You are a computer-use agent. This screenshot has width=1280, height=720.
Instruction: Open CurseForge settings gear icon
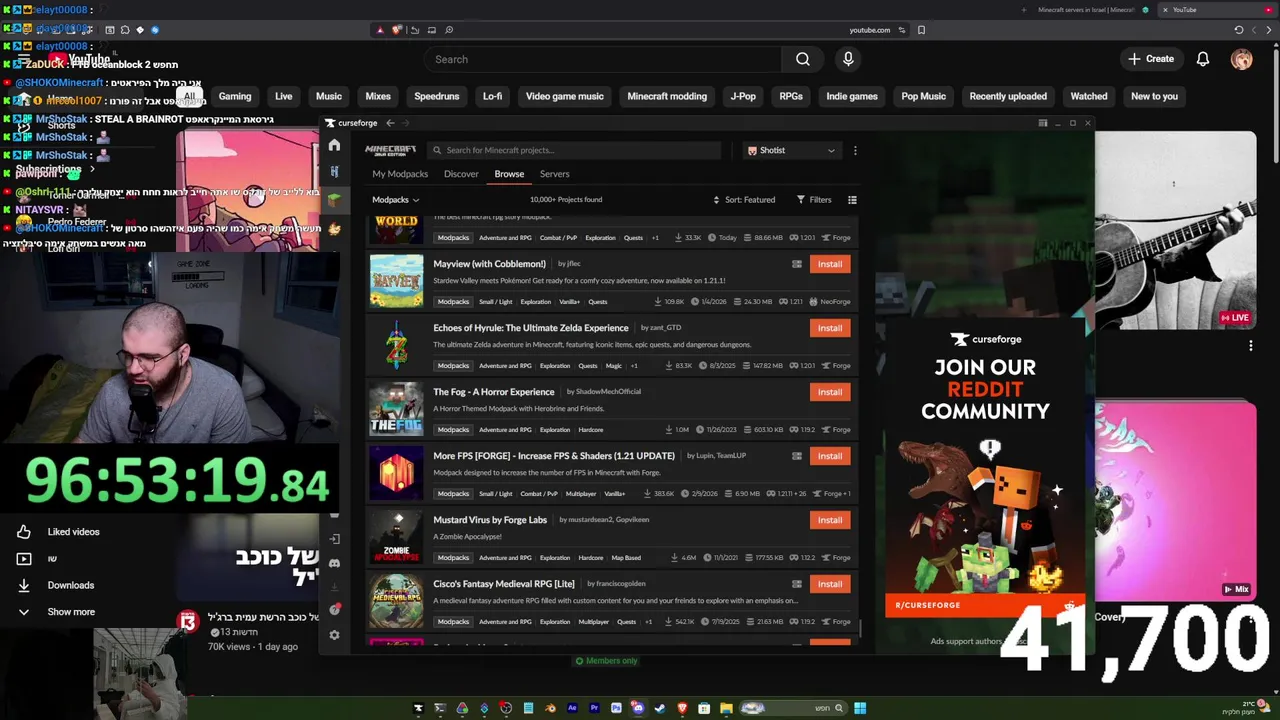[334, 635]
